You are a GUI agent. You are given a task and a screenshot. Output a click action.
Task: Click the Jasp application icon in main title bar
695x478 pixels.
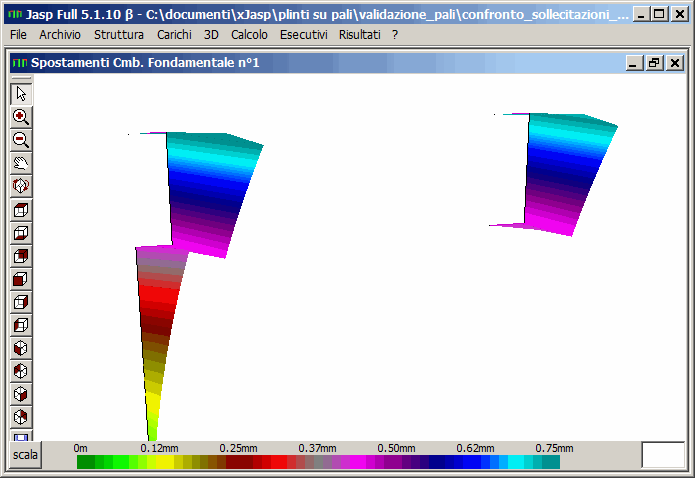tap(16, 14)
